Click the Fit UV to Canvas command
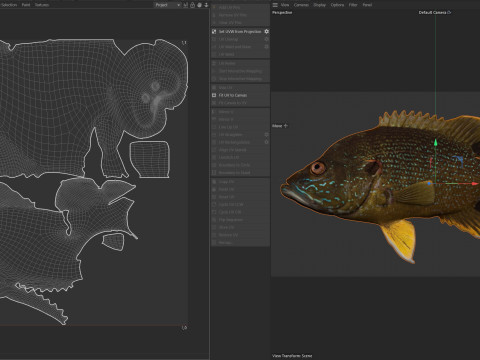Image resolution: width=480 pixels, height=360 pixels. point(229,95)
